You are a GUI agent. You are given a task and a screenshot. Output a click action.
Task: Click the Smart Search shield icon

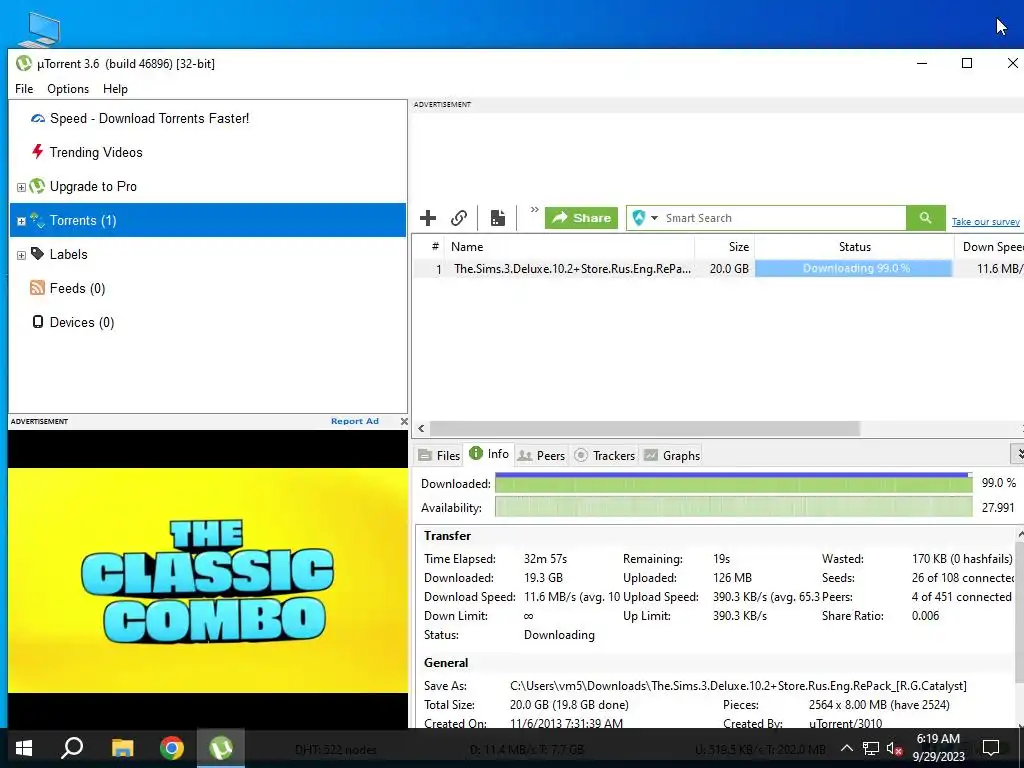coord(639,218)
